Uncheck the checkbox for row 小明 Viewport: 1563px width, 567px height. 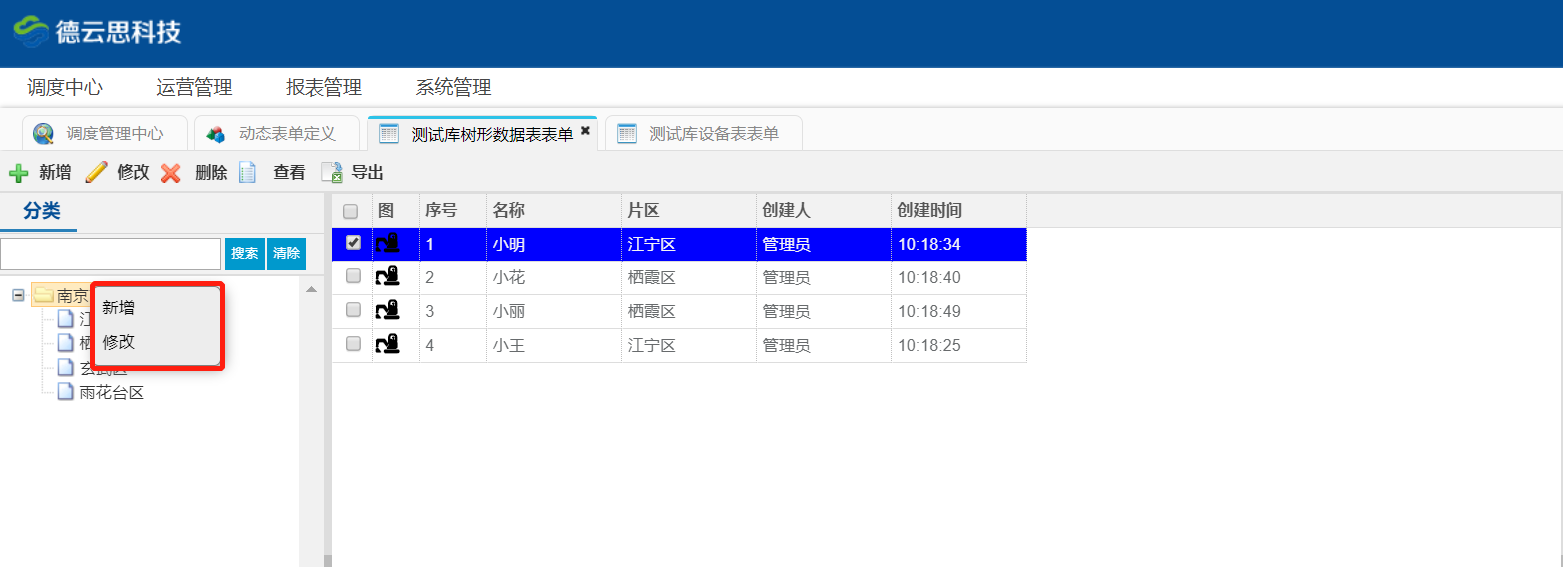tap(352, 243)
